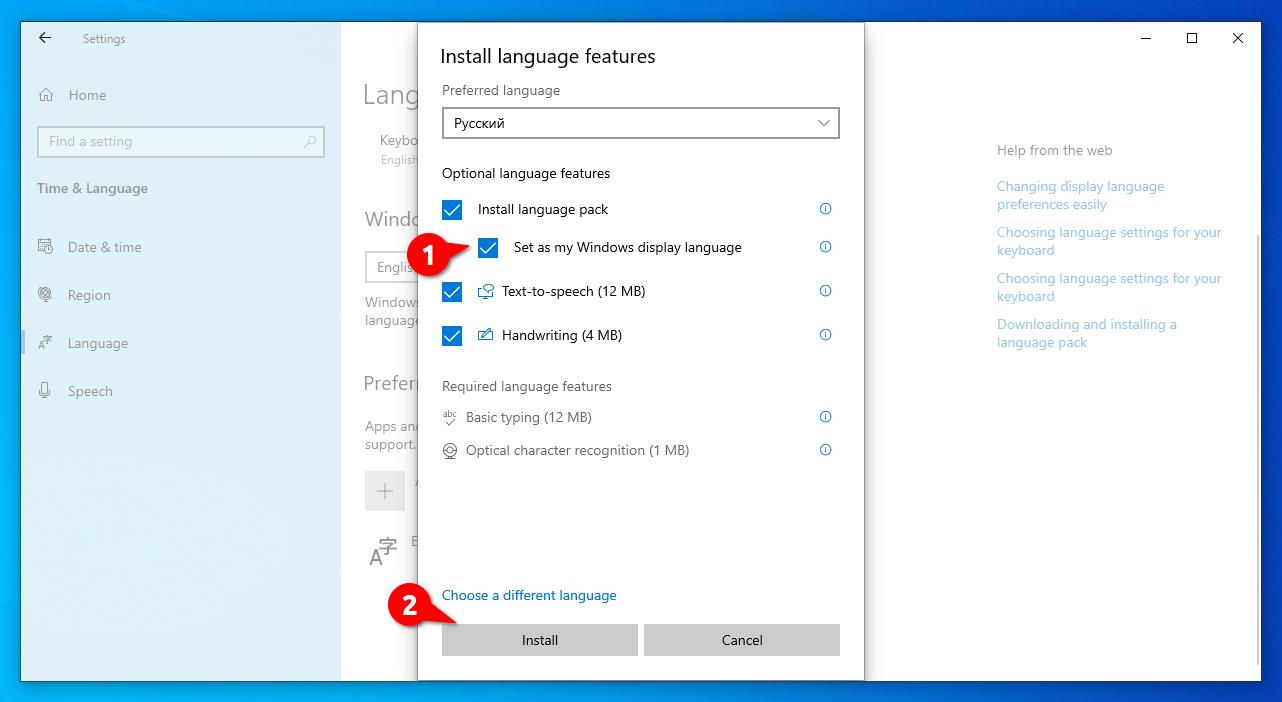Click Choose a different language link
The image size is (1282, 702).
click(x=529, y=595)
